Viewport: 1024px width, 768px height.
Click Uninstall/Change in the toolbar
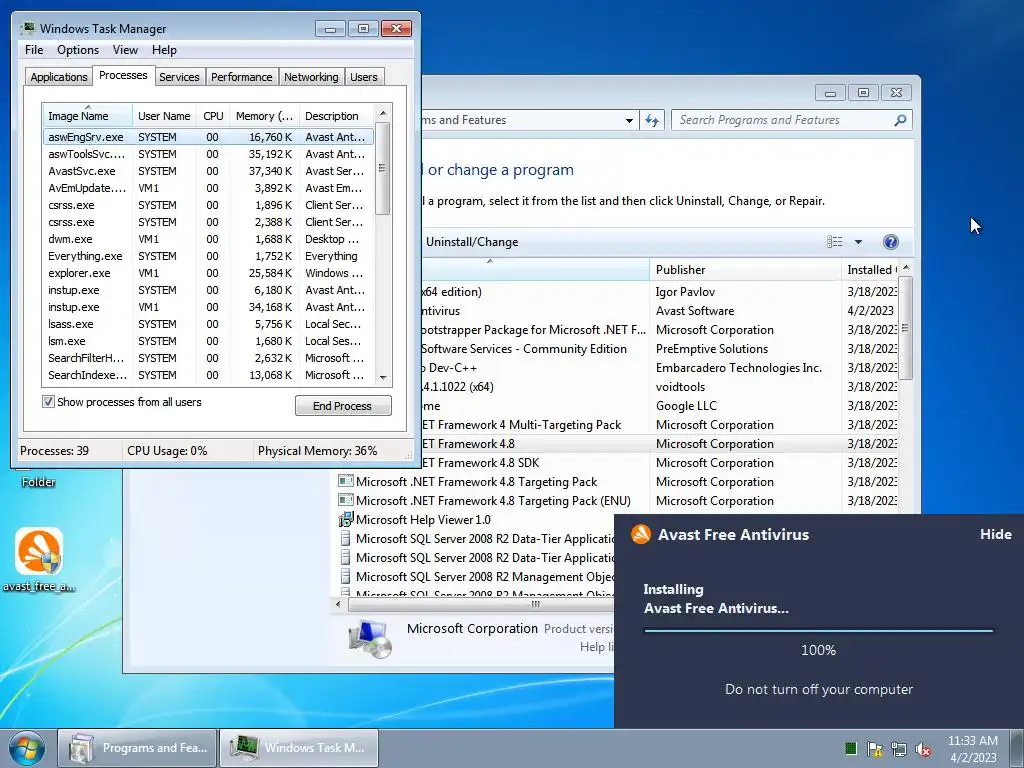tap(472, 242)
